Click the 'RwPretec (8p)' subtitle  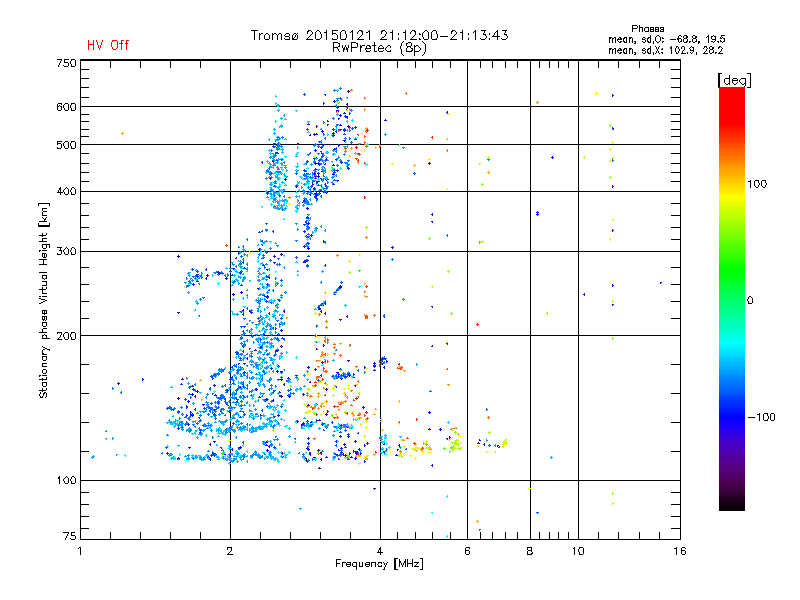point(379,48)
